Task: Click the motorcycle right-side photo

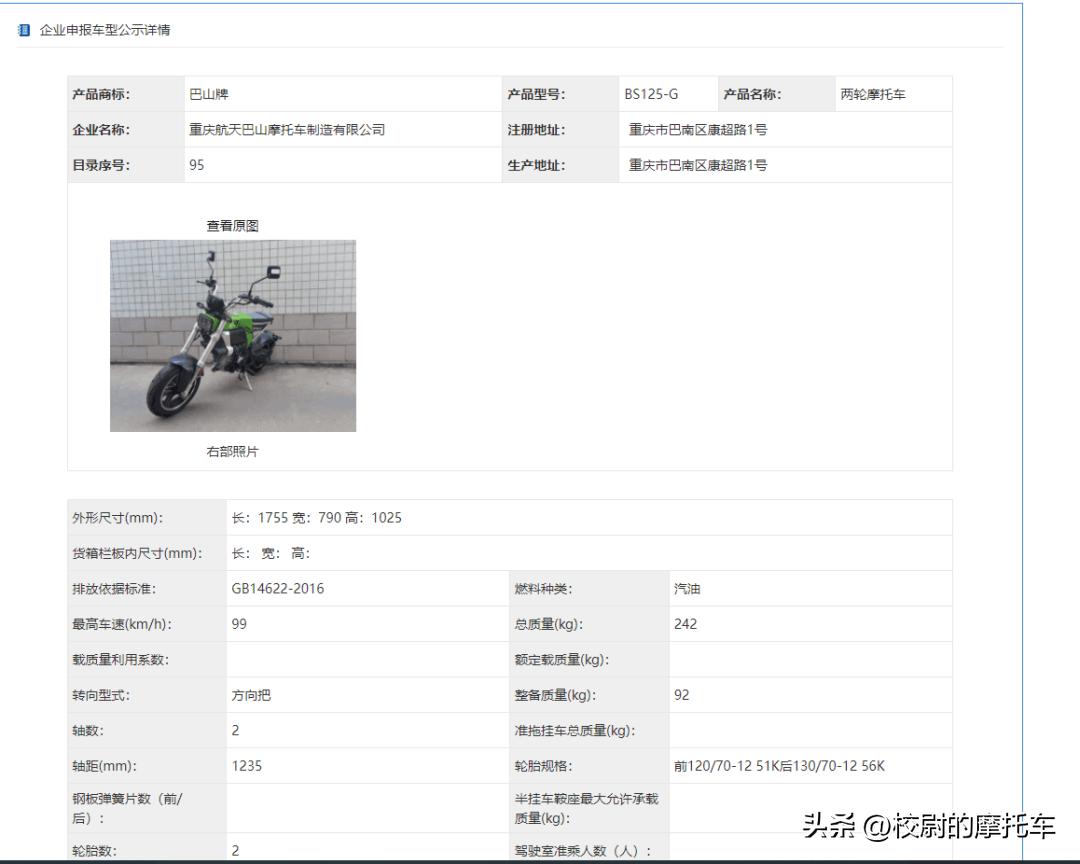Action: [x=233, y=334]
